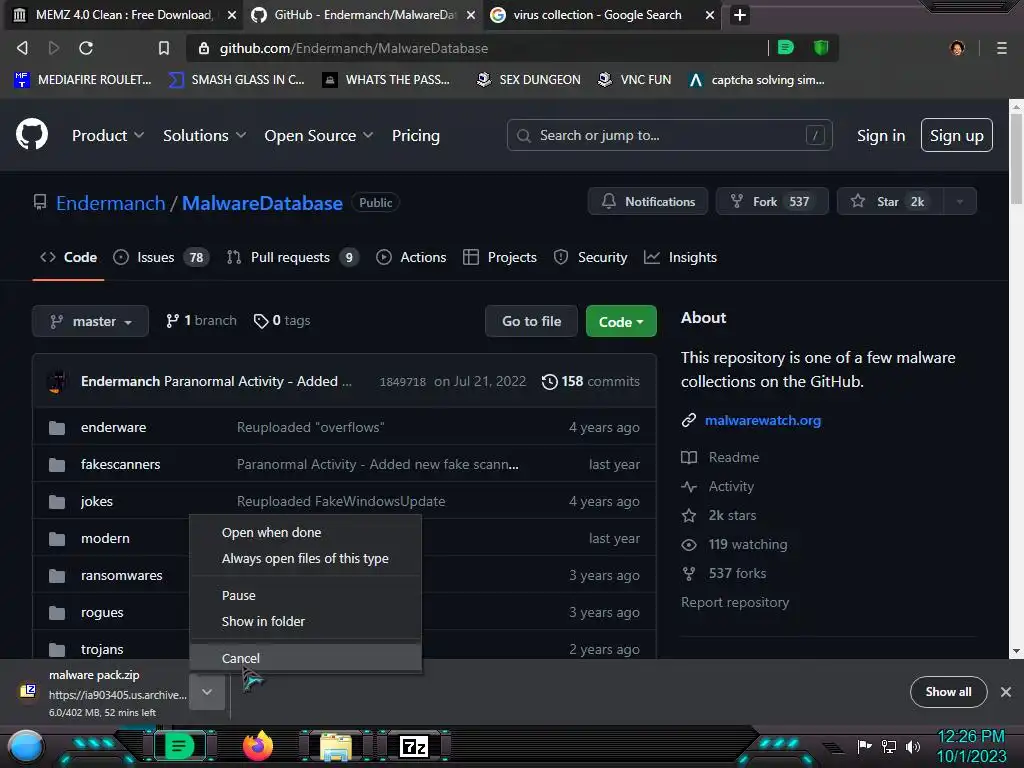Close the virus collection Google Search tab
Viewport: 1024px width, 768px height.
(x=709, y=15)
